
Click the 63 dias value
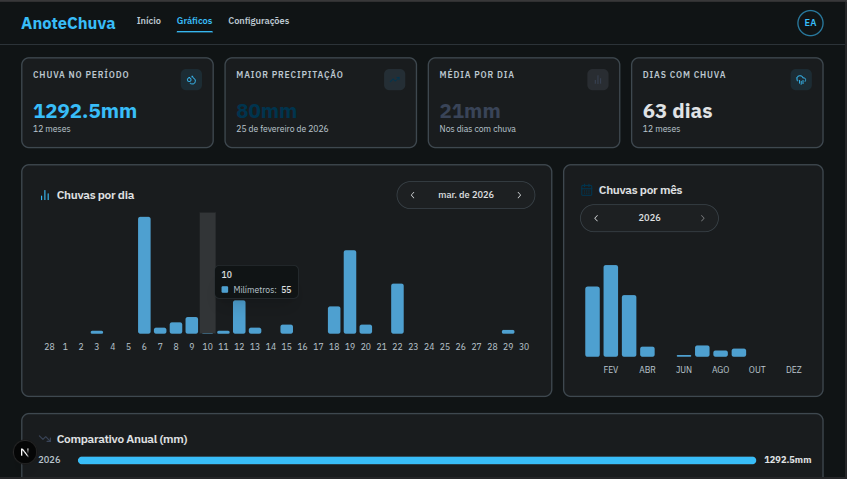[x=677, y=111]
